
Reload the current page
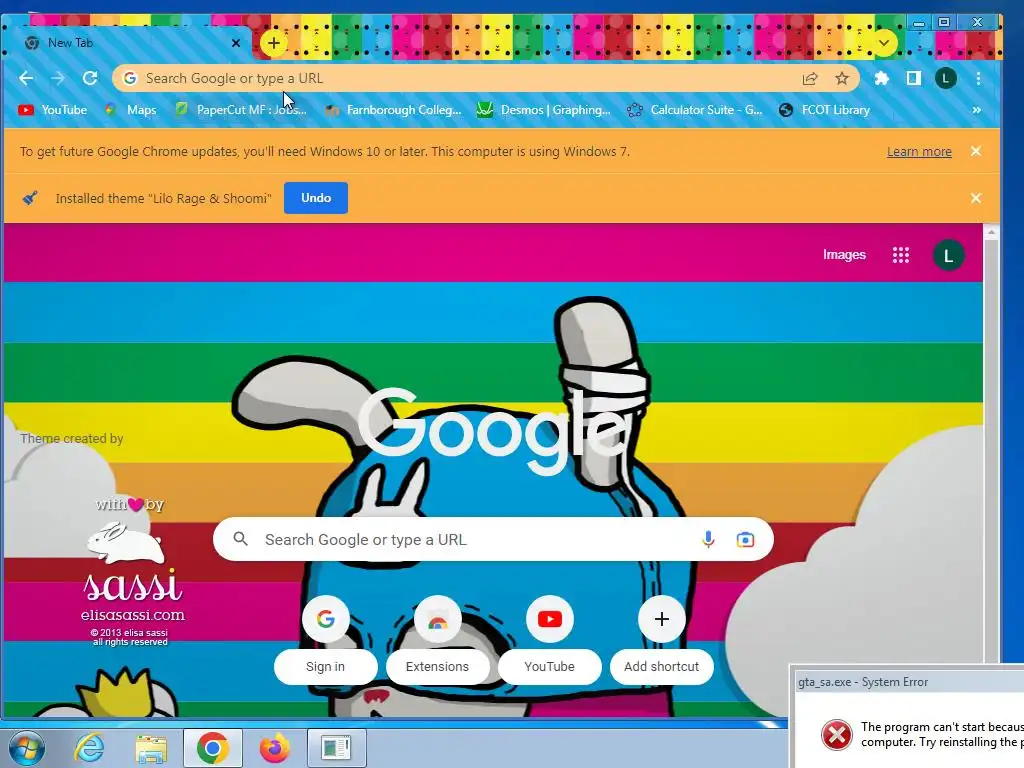(x=90, y=78)
